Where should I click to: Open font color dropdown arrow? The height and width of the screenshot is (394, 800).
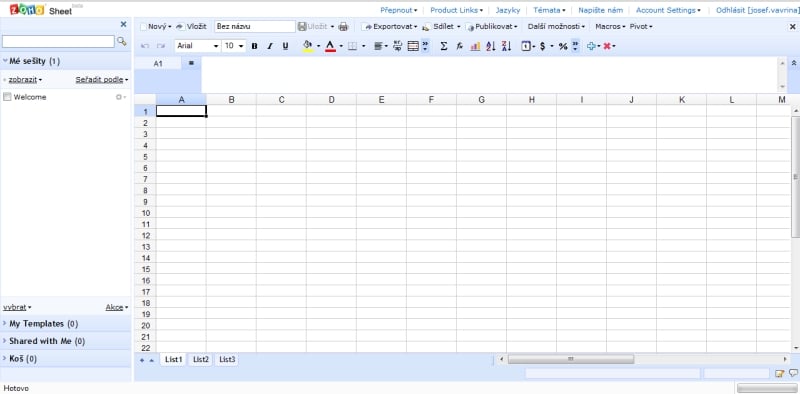(341, 46)
